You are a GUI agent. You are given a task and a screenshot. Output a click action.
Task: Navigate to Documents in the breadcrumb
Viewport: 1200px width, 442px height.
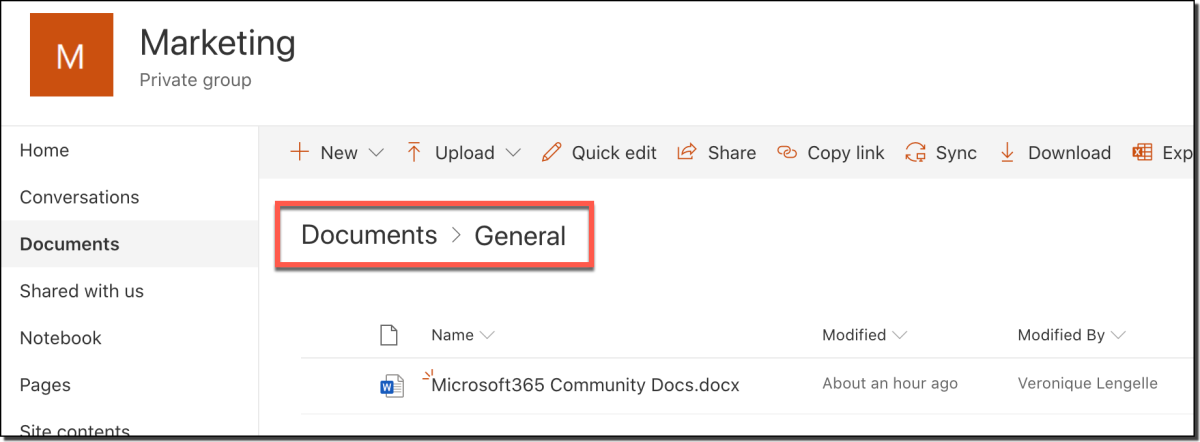tap(369, 236)
